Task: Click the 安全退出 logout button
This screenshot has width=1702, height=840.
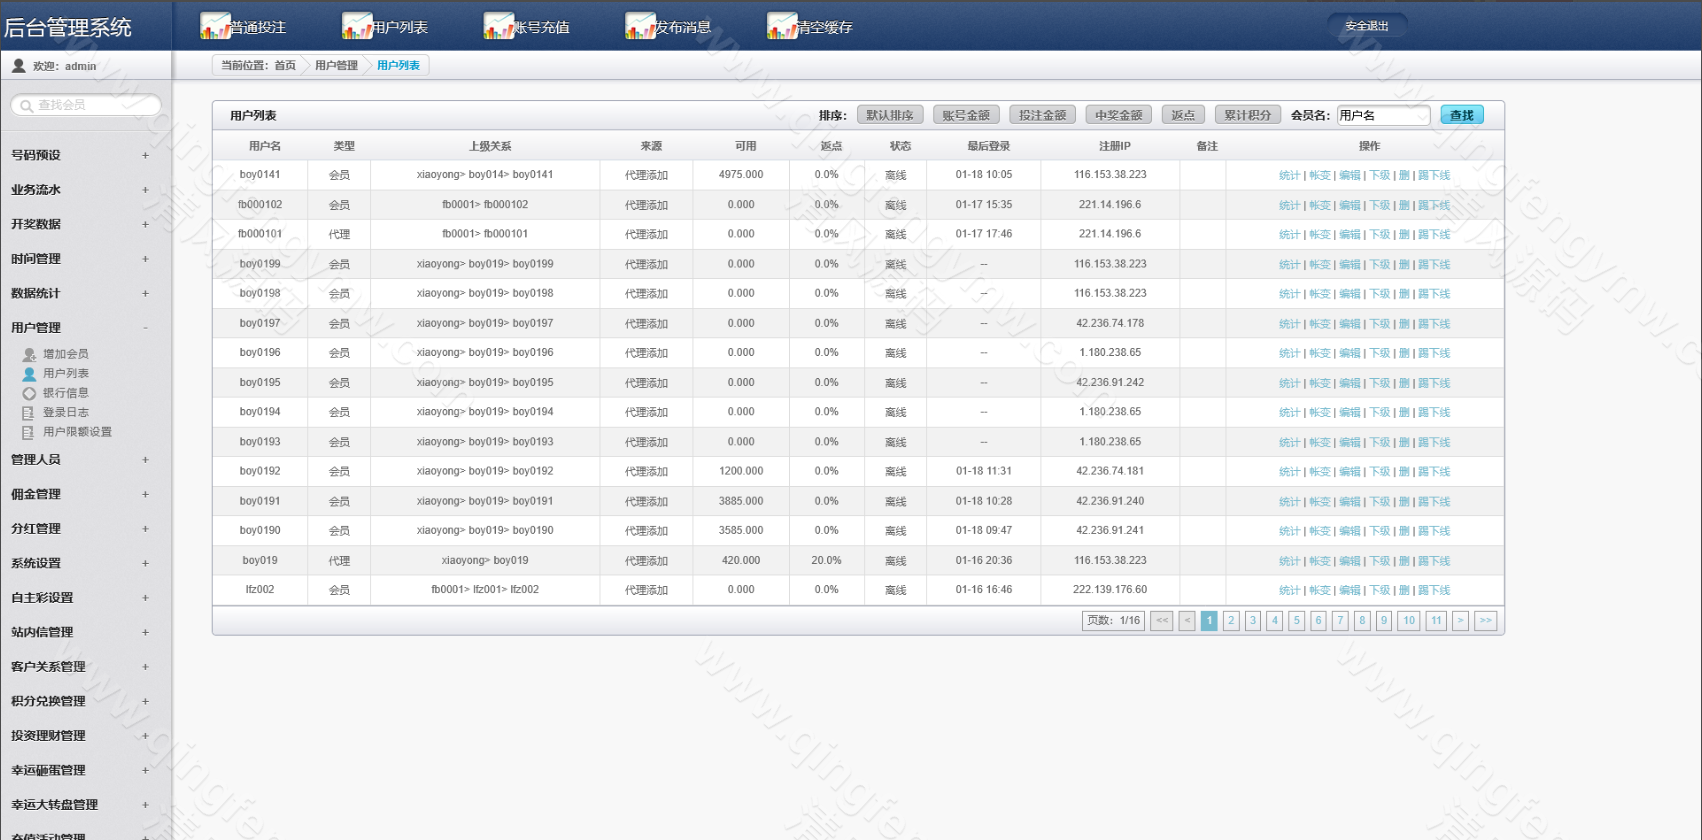Action: pyautogui.click(x=1366, y=26)
